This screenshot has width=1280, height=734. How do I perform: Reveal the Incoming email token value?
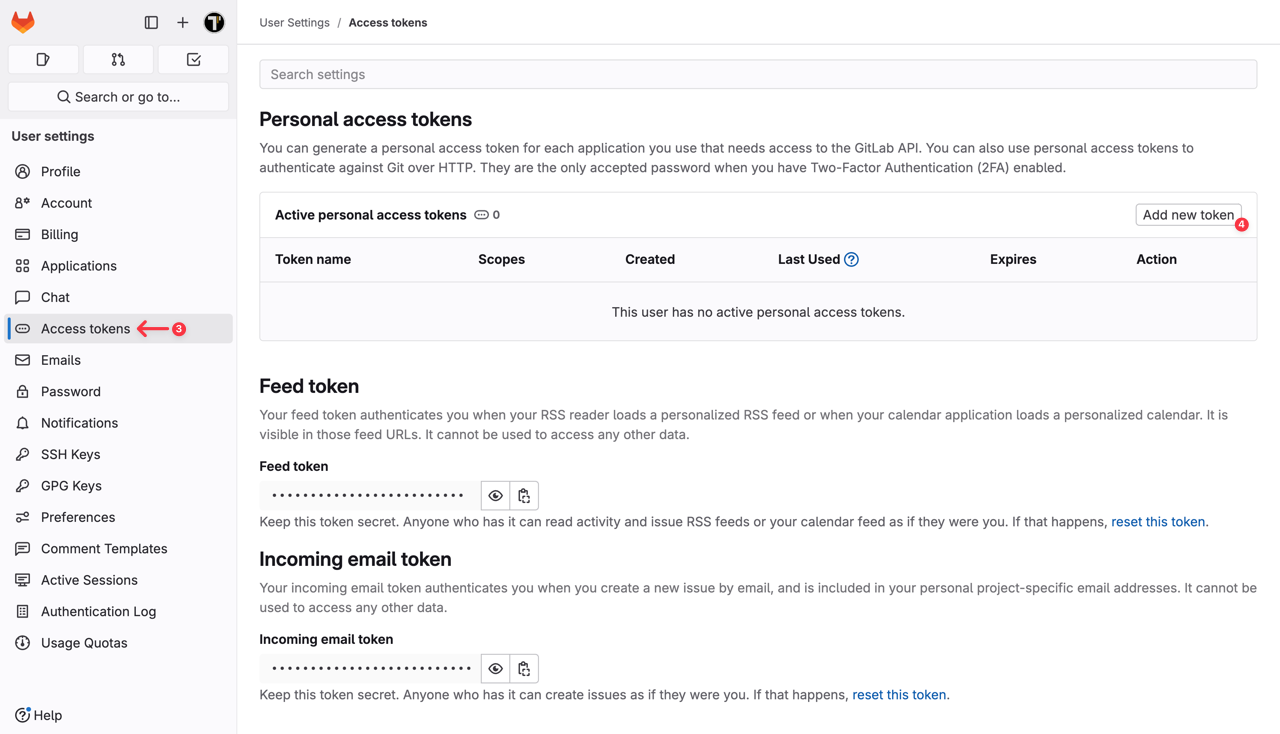tap(495, 668)
